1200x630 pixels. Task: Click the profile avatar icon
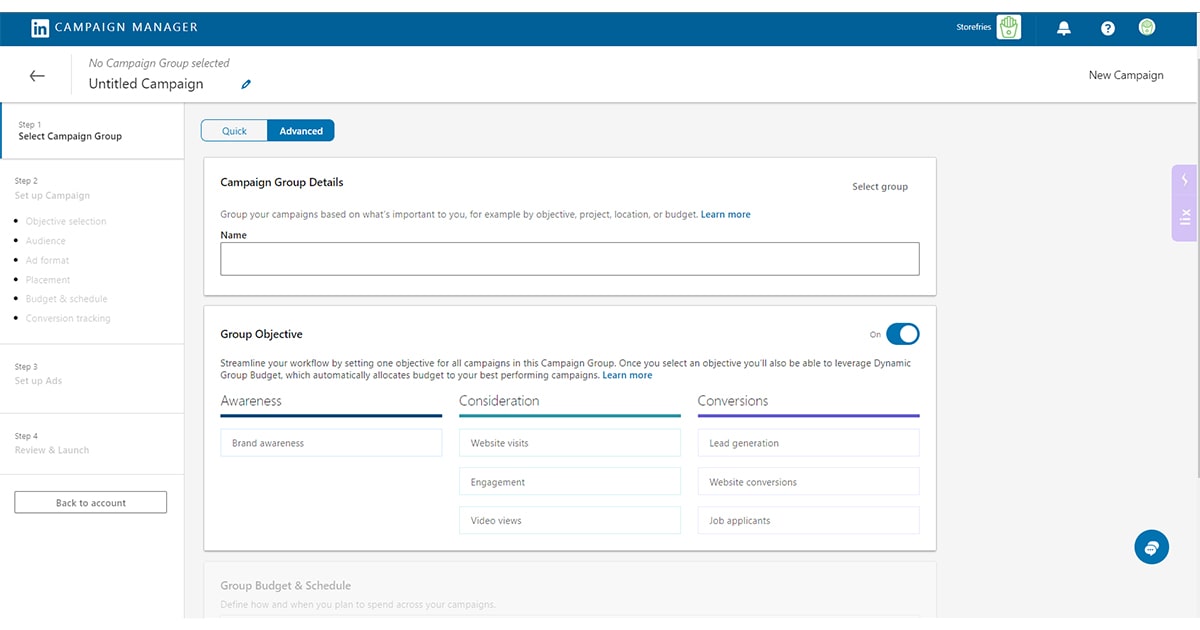(1147, 27)
